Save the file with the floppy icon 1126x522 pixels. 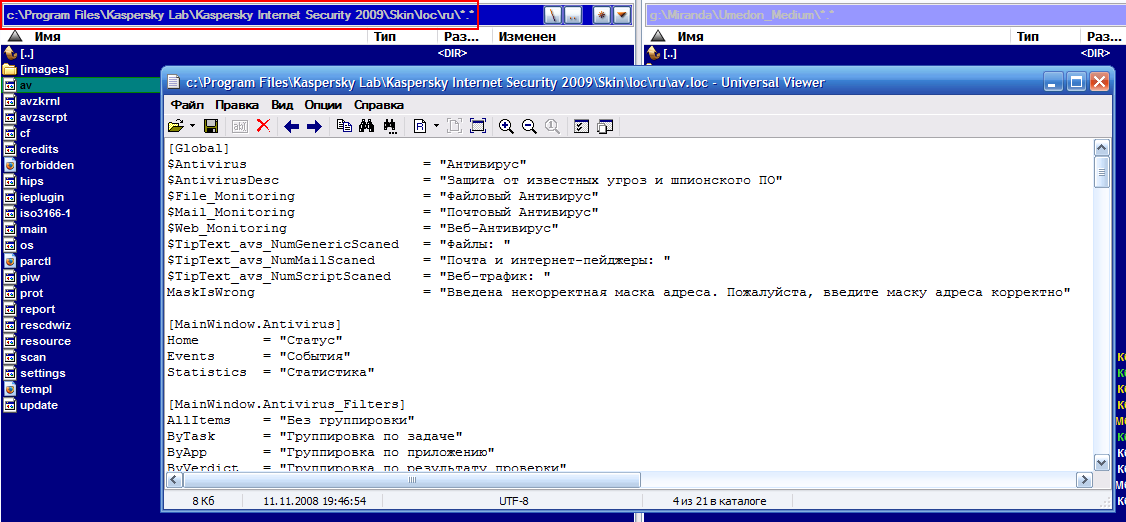[211, 126]
